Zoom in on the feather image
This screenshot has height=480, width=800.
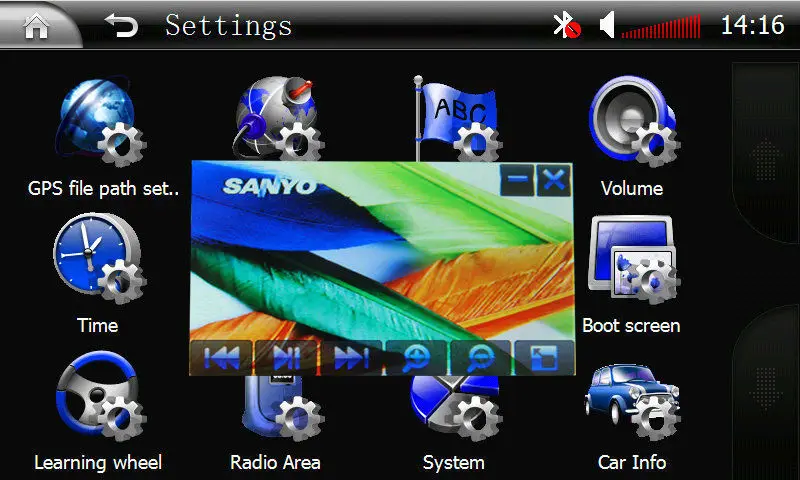pos(416,358)
